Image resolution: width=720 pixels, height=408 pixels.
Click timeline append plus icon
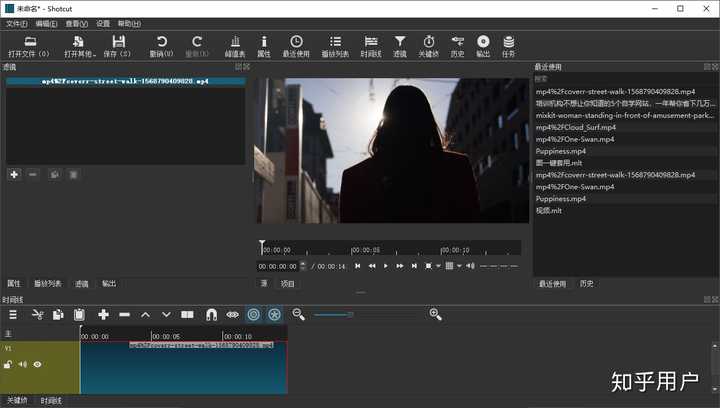[103, 314]
